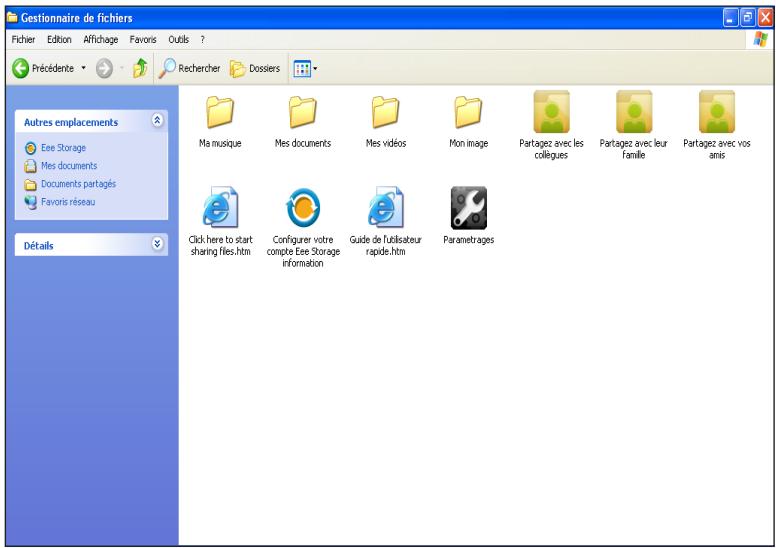The image size is (776, 548).
Task: Close the Gestionnaire de fichiers window
Action: pos(765,18)
